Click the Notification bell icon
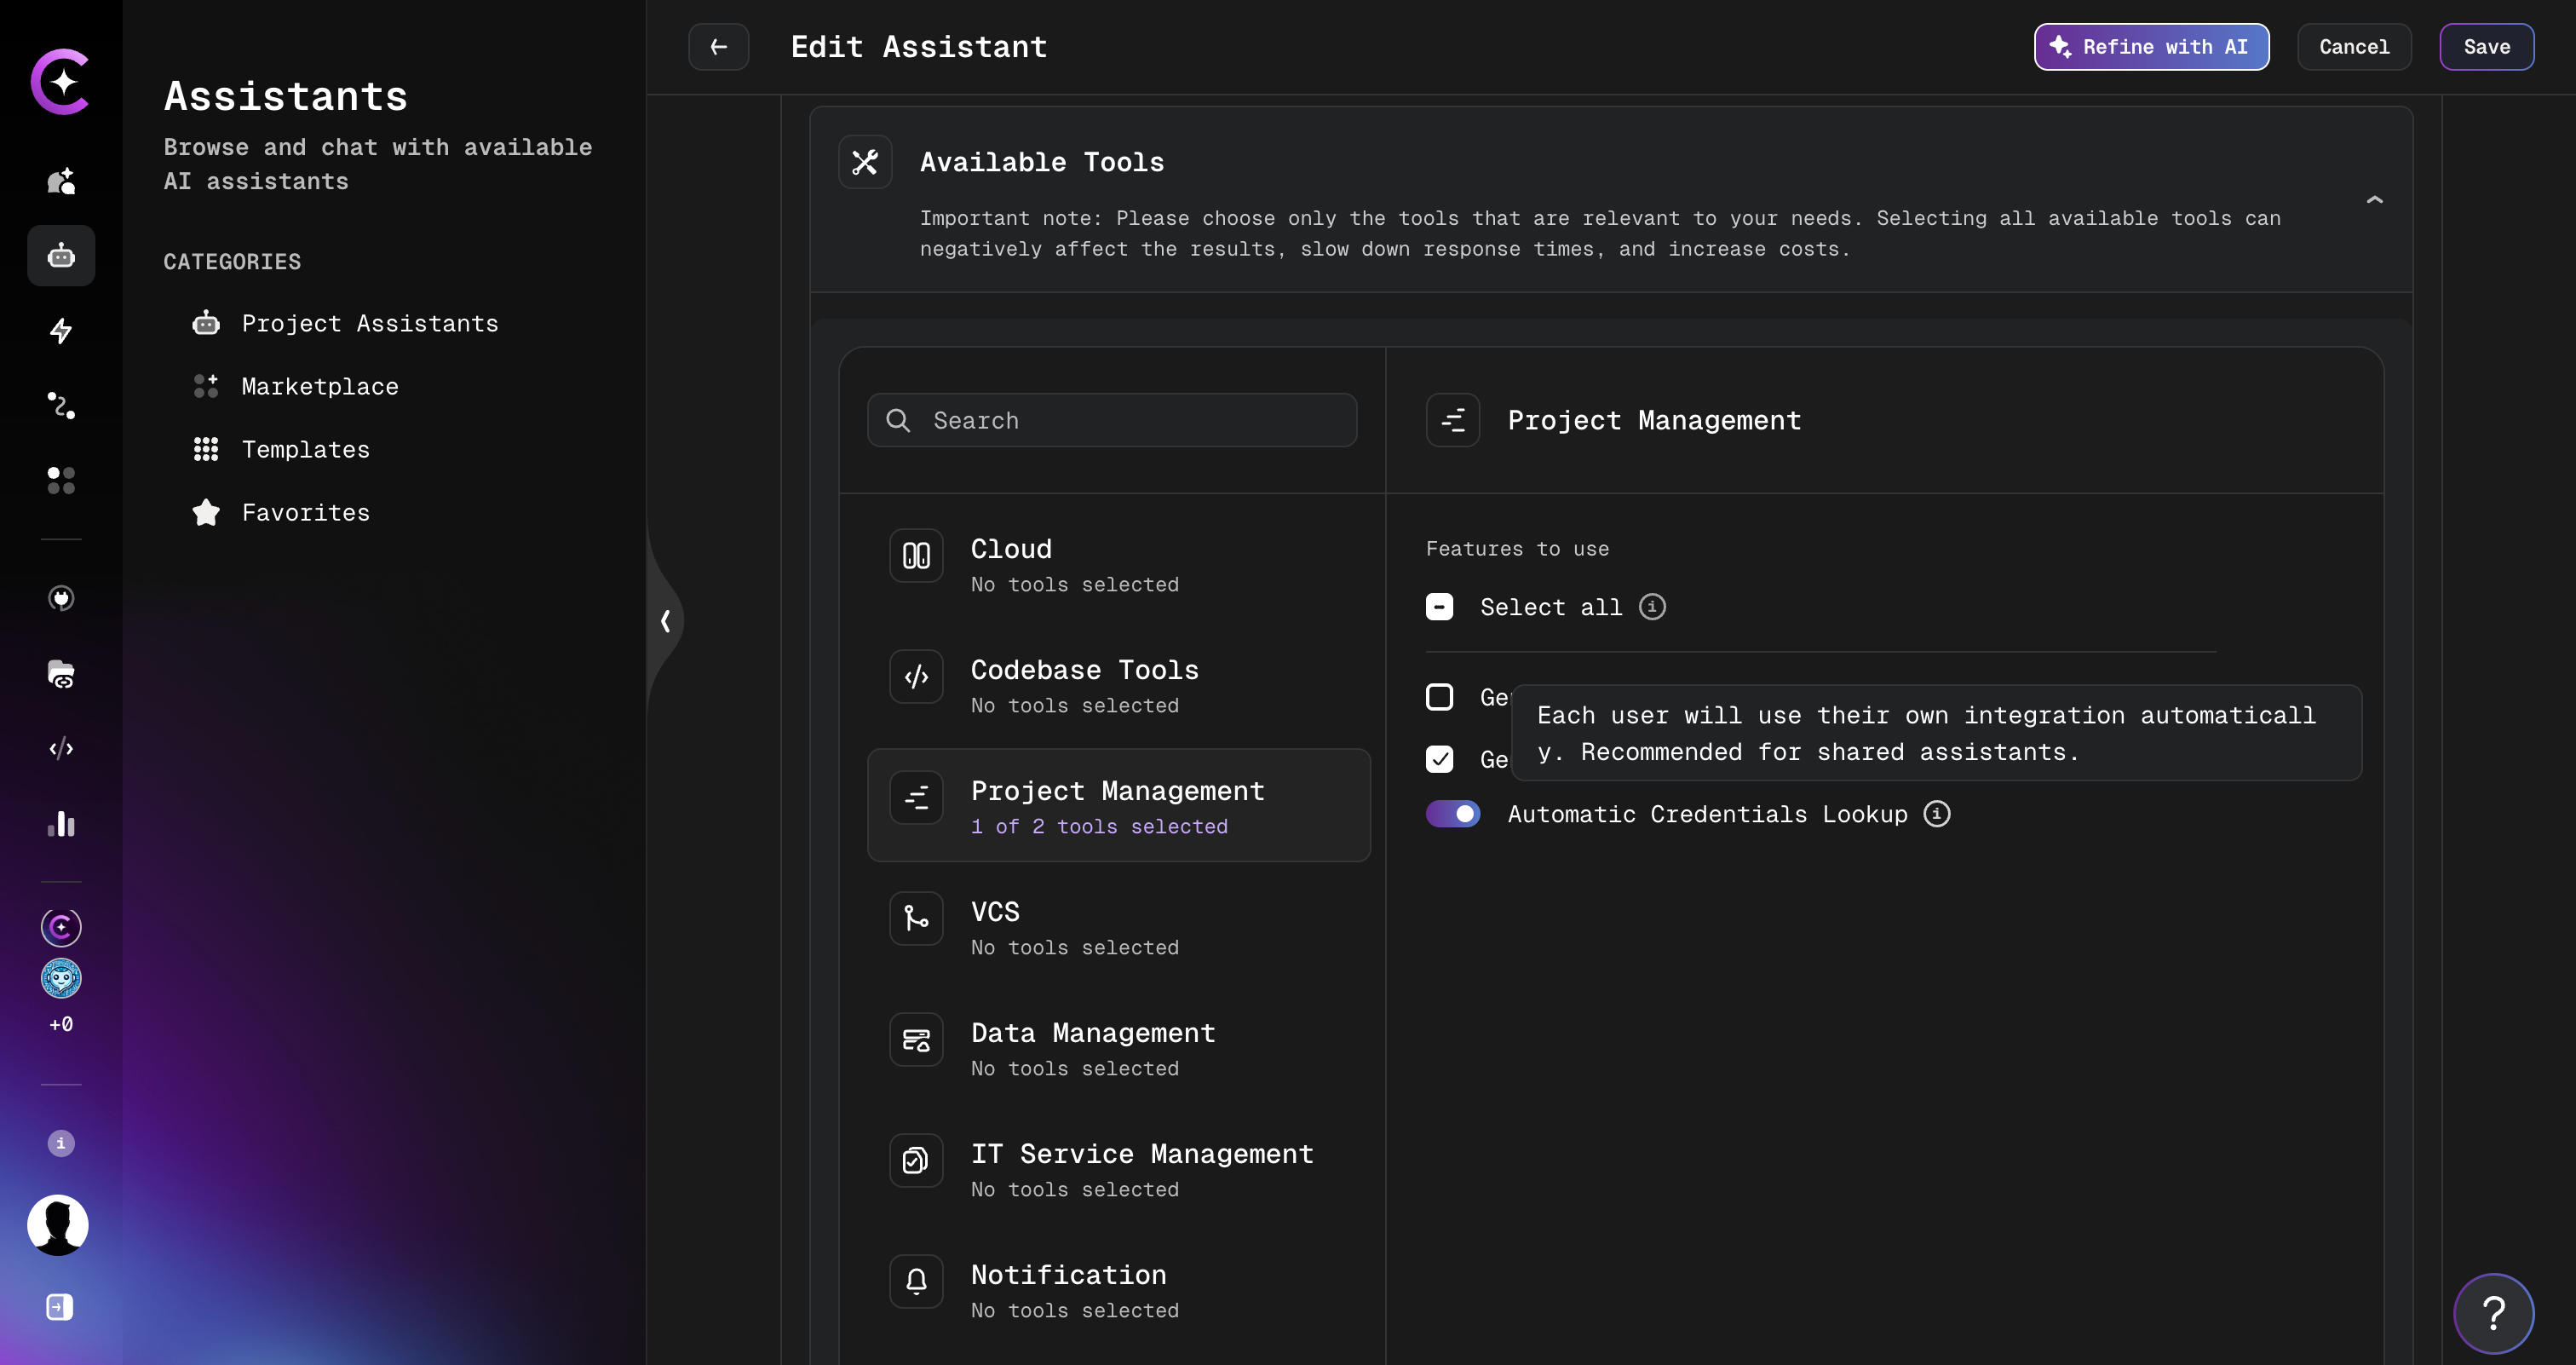Screen dimensions: 2576x1365 tap(916, 1281)
